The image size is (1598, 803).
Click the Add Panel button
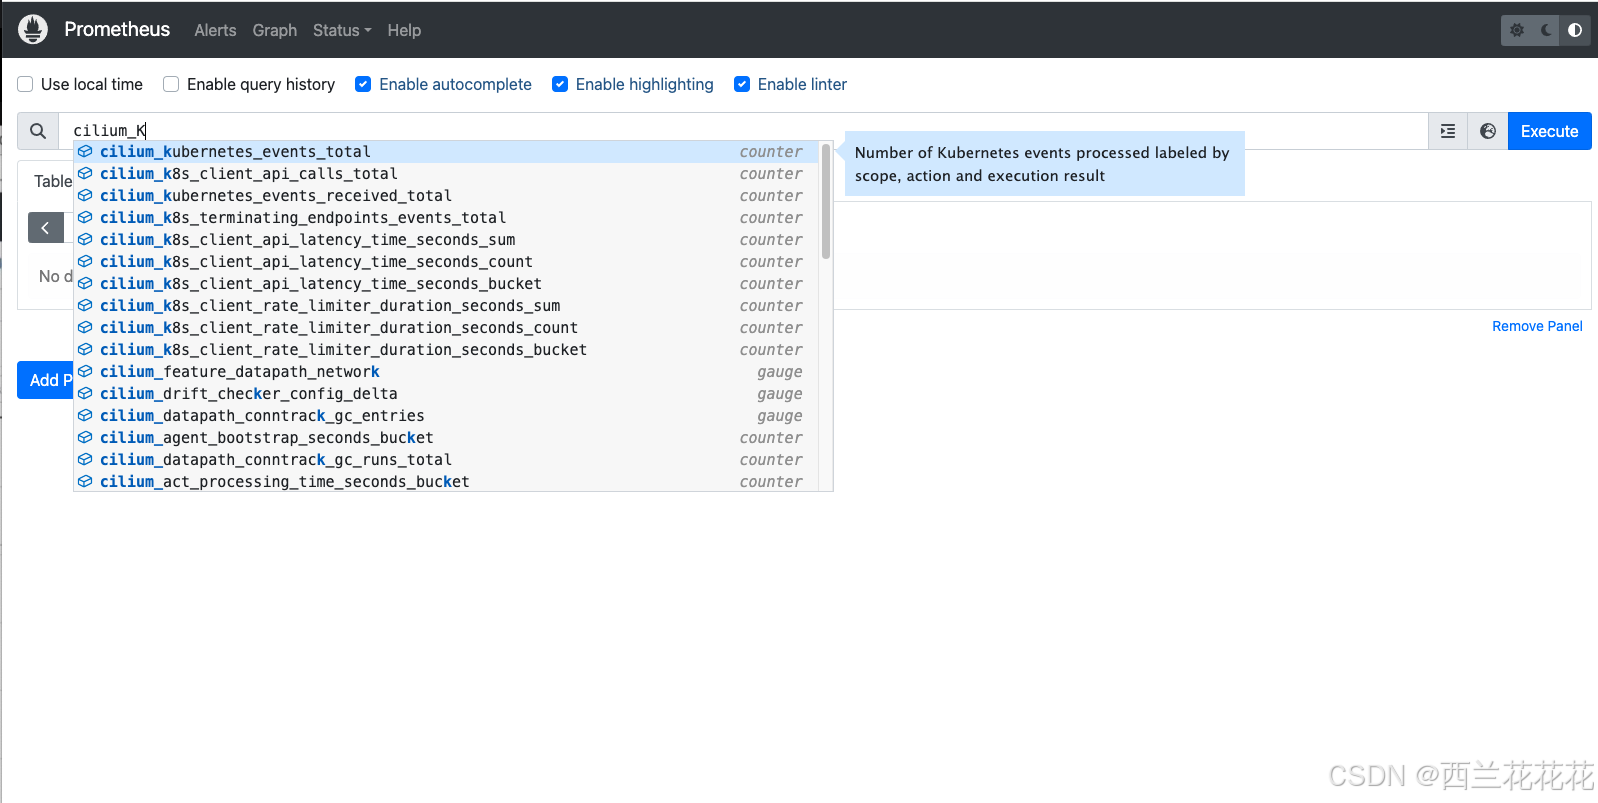tap(45, 380)
